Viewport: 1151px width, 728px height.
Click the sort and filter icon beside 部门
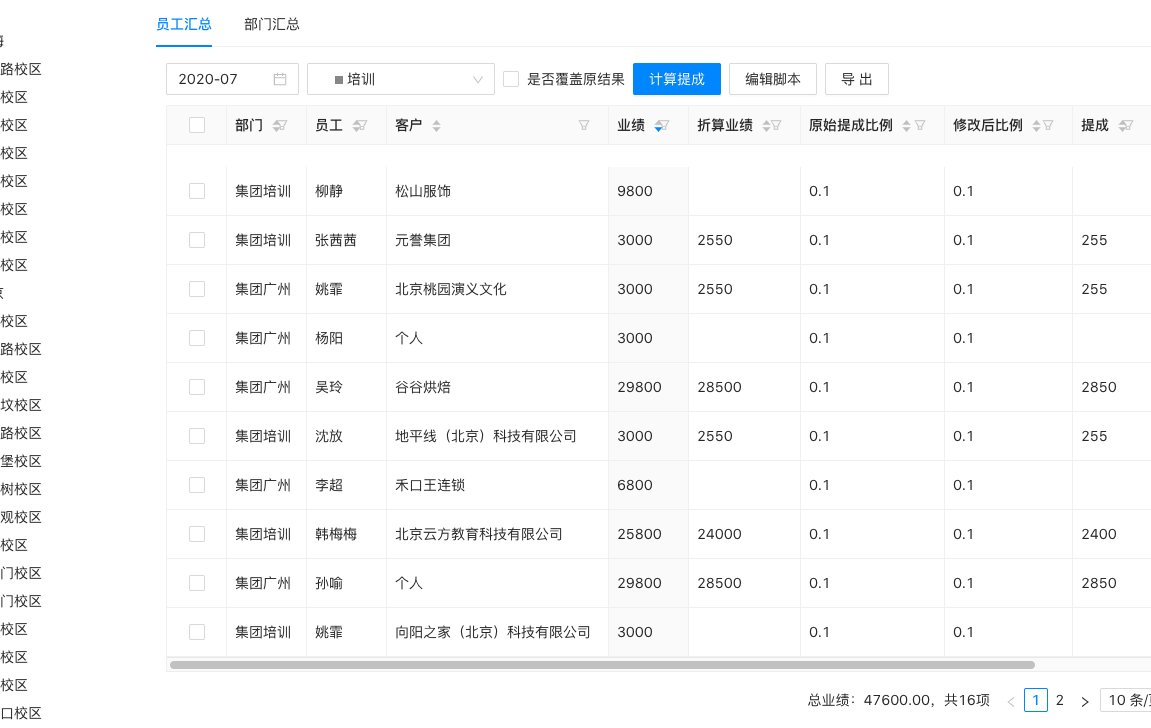280,125
